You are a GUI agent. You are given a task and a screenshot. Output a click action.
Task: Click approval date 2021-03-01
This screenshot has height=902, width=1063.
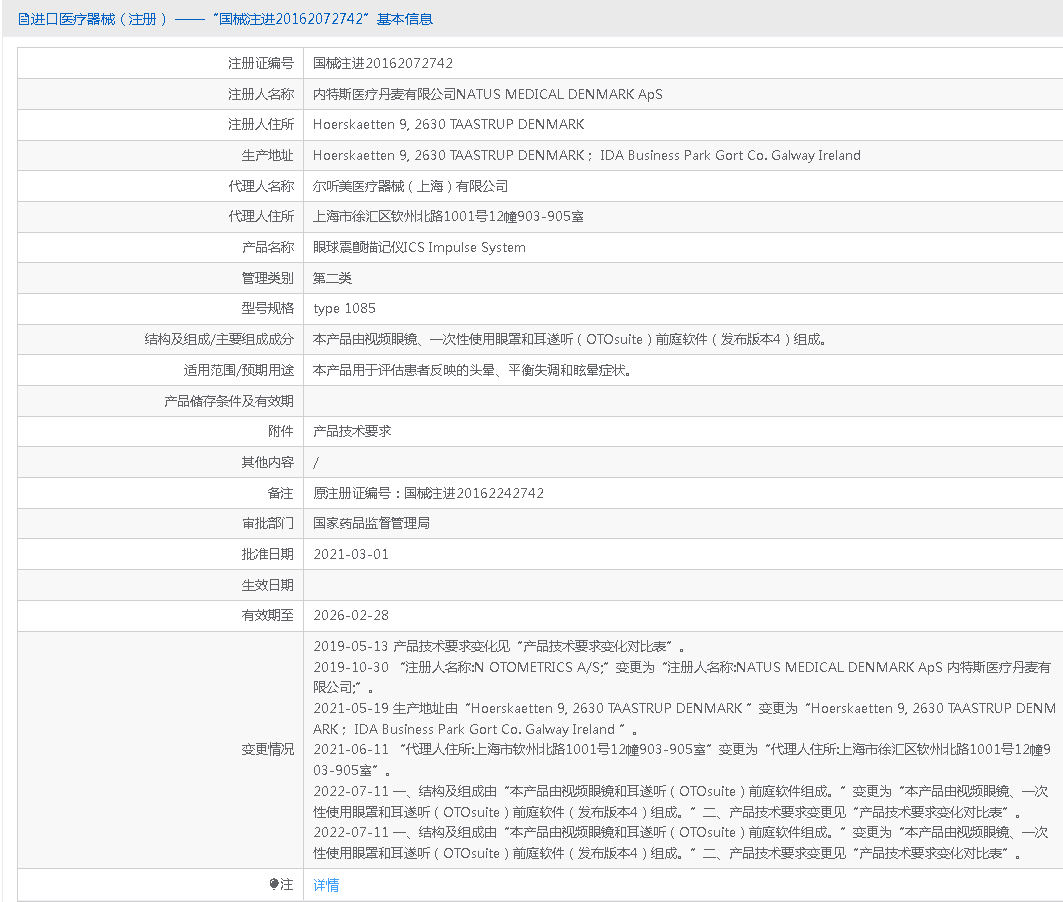pos(351,554)
